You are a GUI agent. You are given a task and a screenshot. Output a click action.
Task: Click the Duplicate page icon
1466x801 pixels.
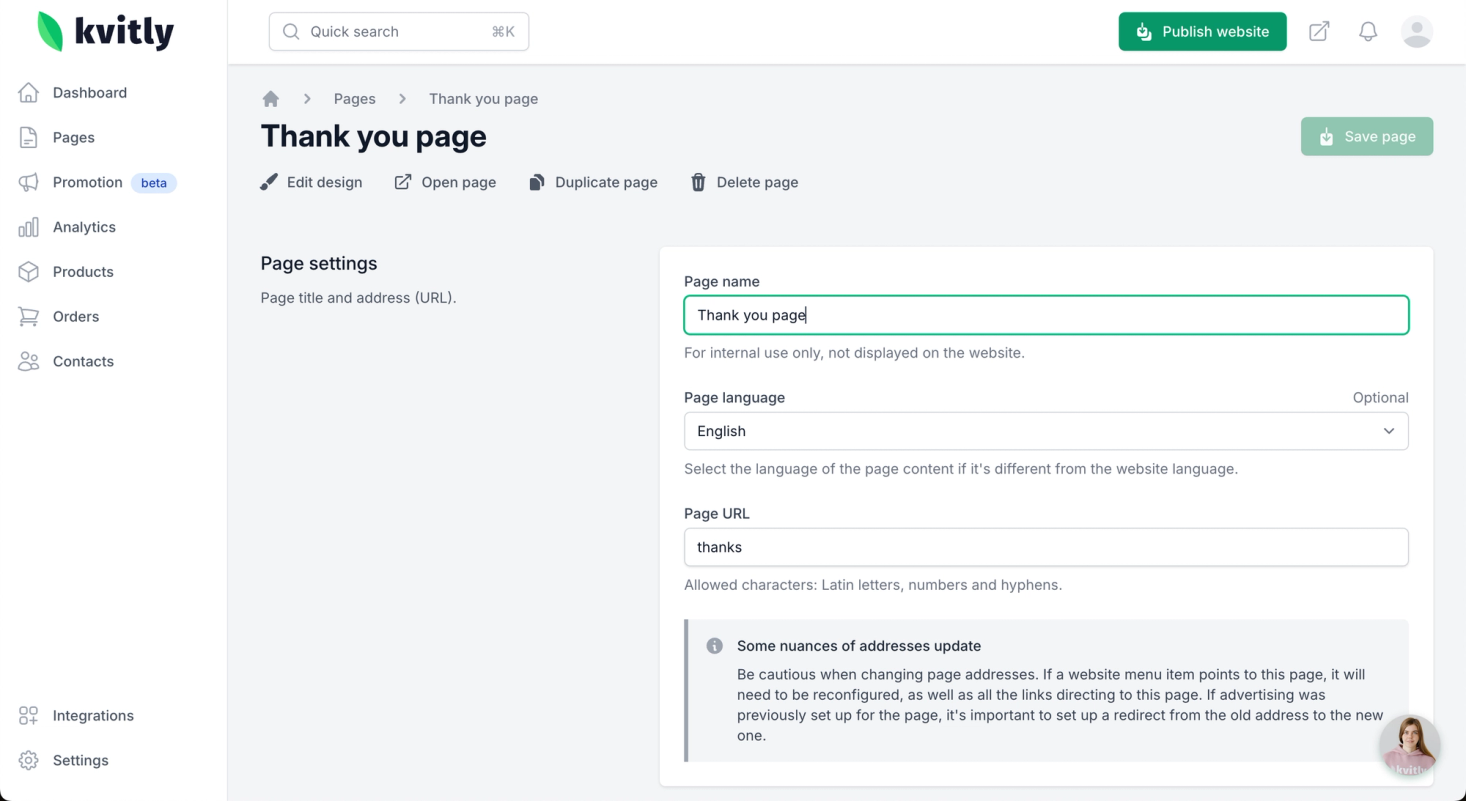[x=537, y=182]
